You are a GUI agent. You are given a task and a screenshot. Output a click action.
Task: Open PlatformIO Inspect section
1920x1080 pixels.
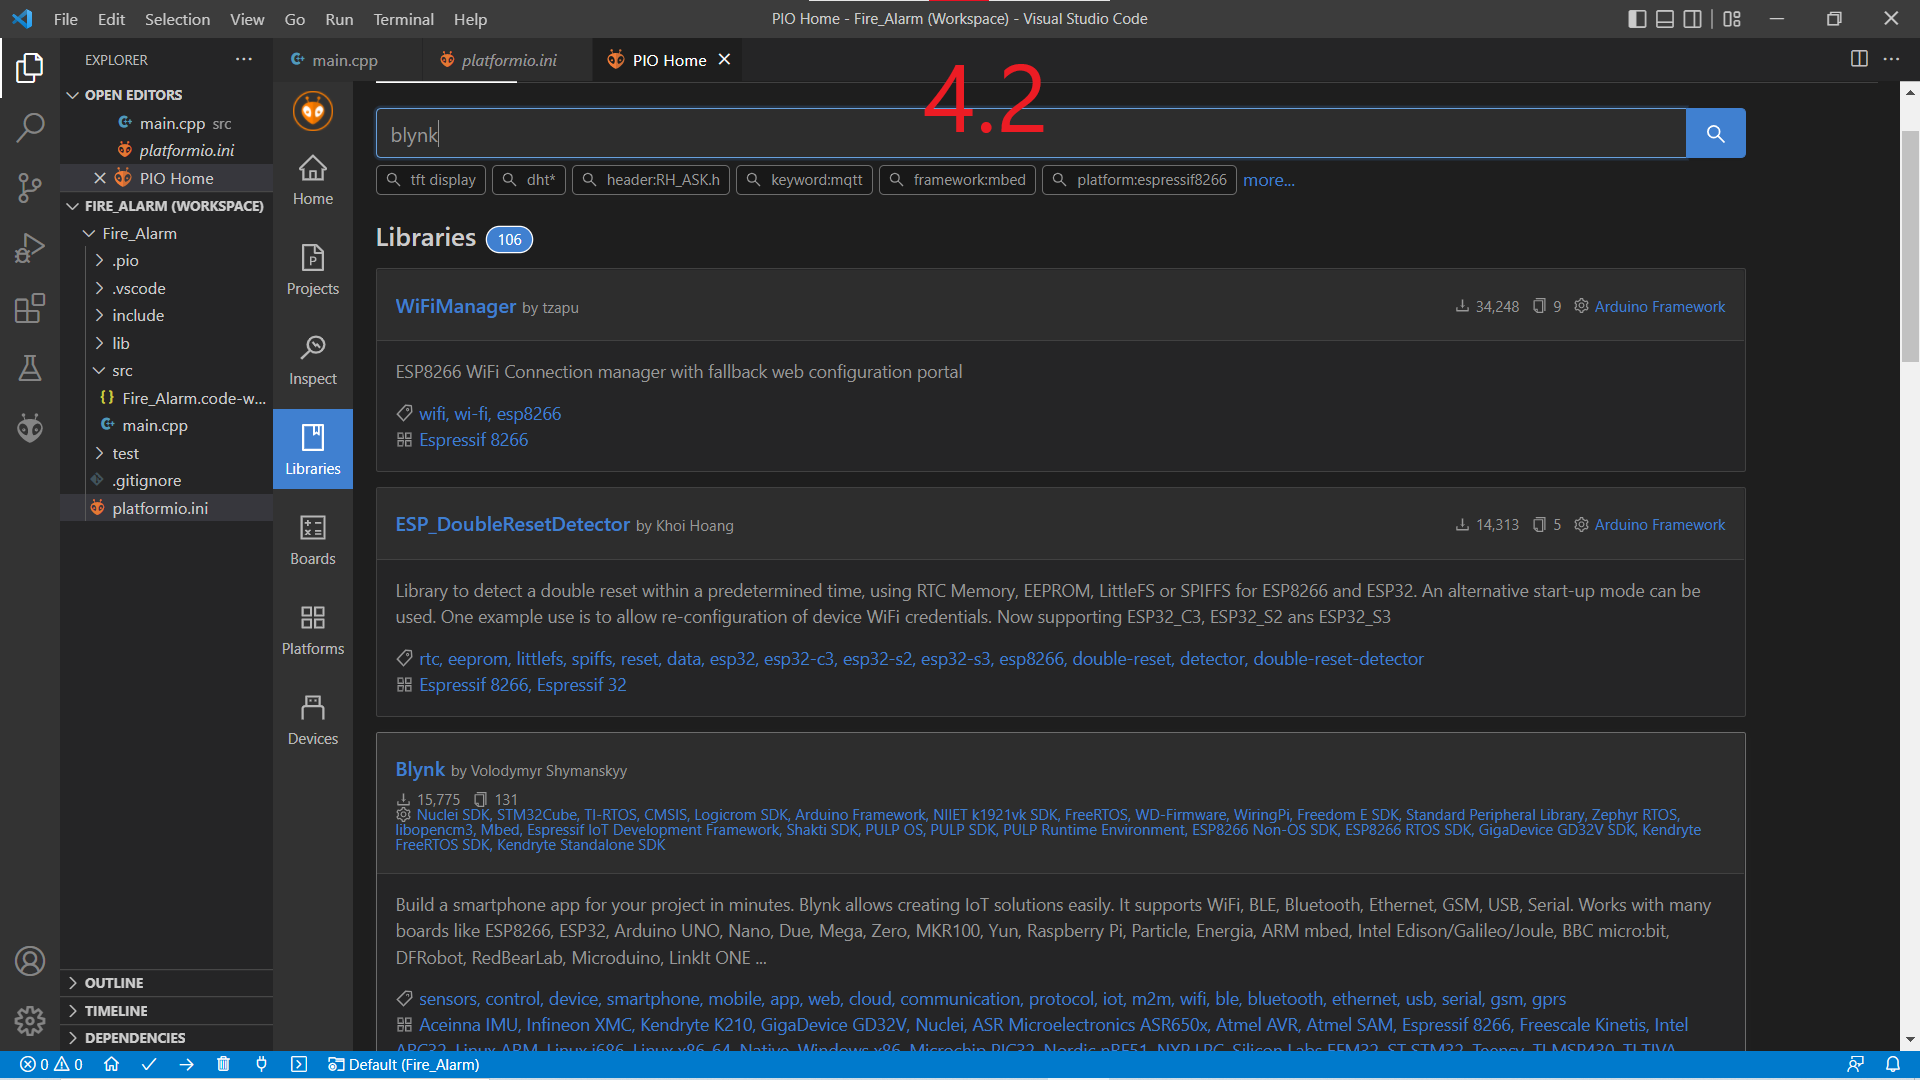[313, 359]
